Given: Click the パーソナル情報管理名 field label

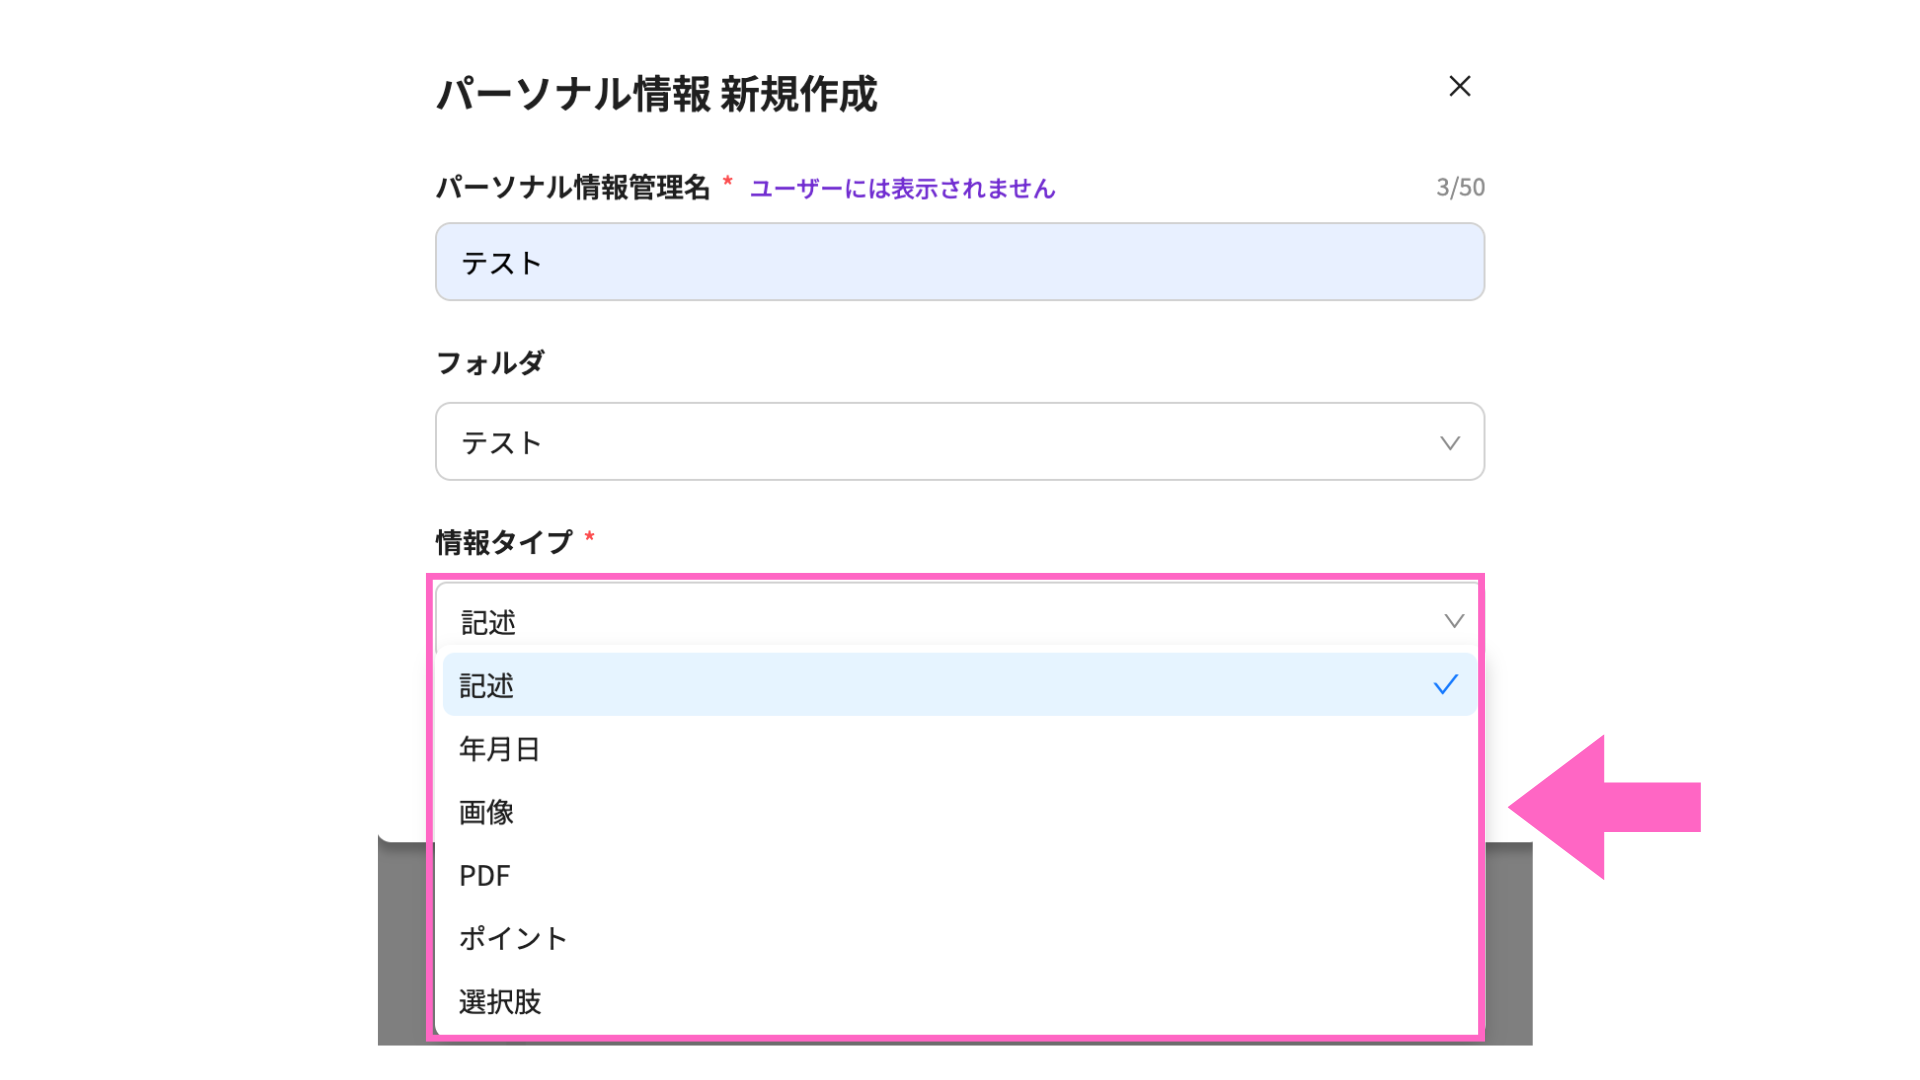Looking at the screenshot, I should click(x=573, y=187).
